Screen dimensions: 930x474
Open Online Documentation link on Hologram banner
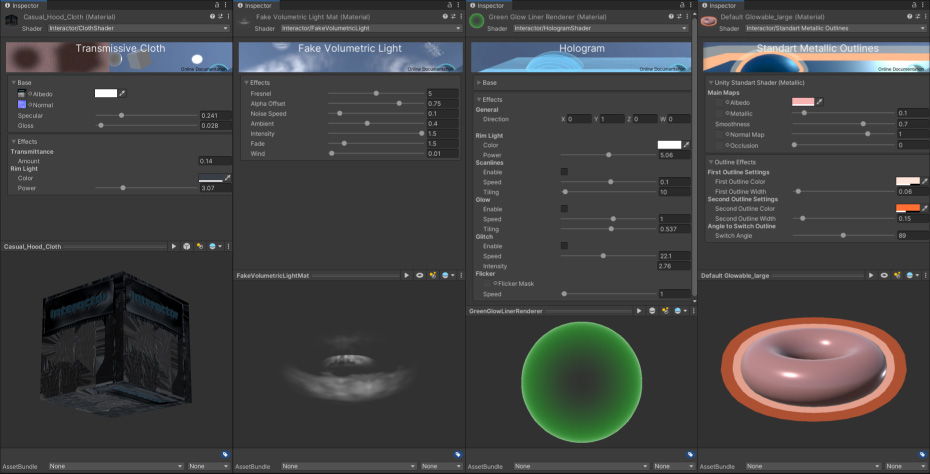[663, 69]
